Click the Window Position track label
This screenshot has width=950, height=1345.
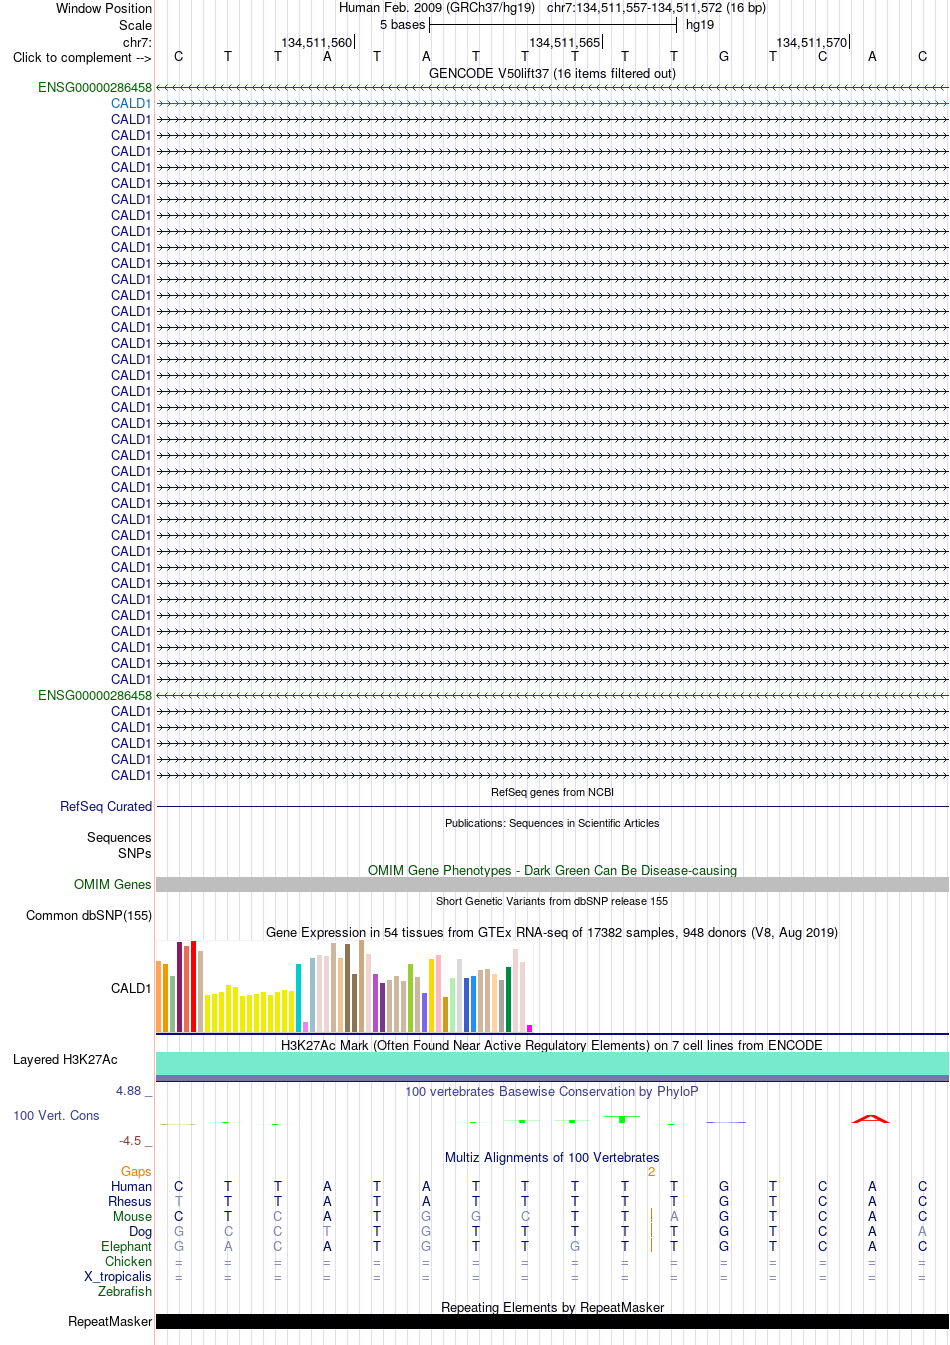[104, 8]
